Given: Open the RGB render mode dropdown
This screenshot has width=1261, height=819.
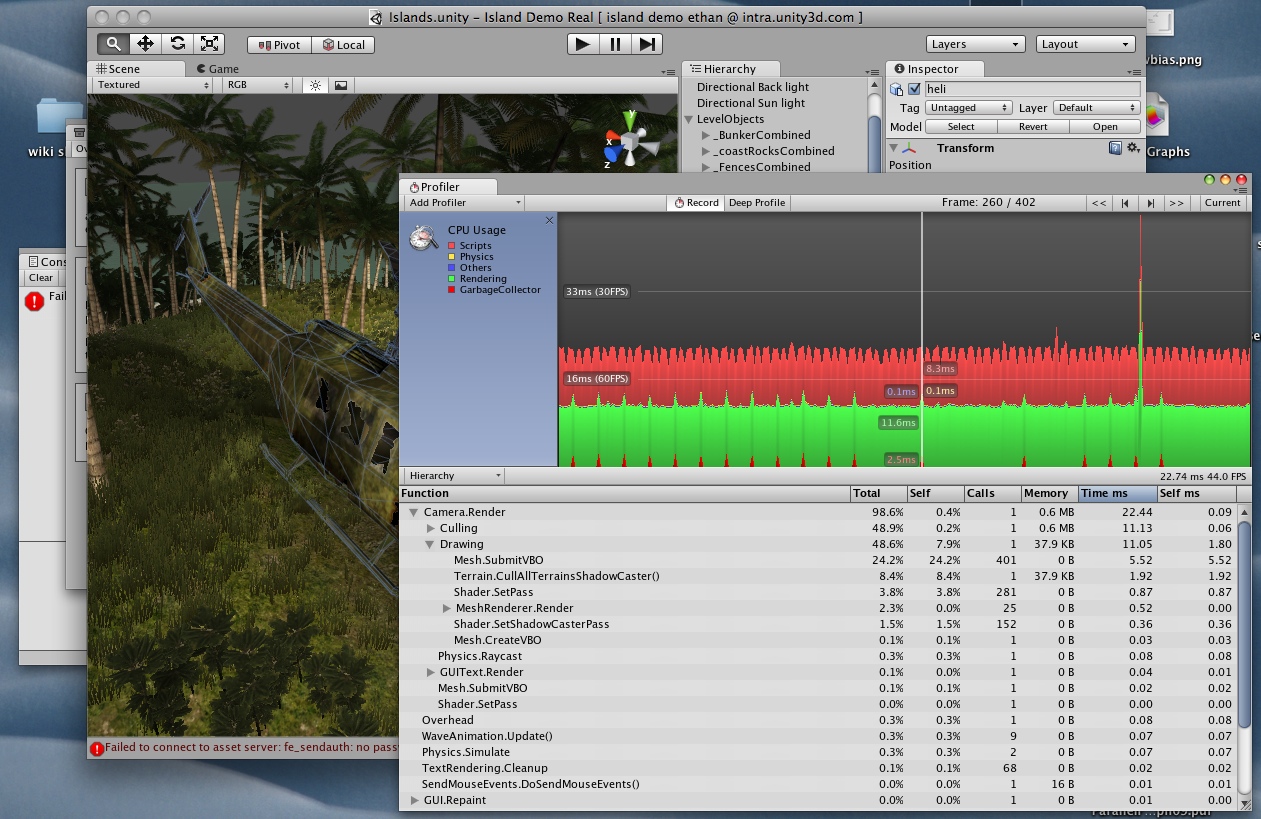Looking at the screenshot, I should [x=258, y=85].
